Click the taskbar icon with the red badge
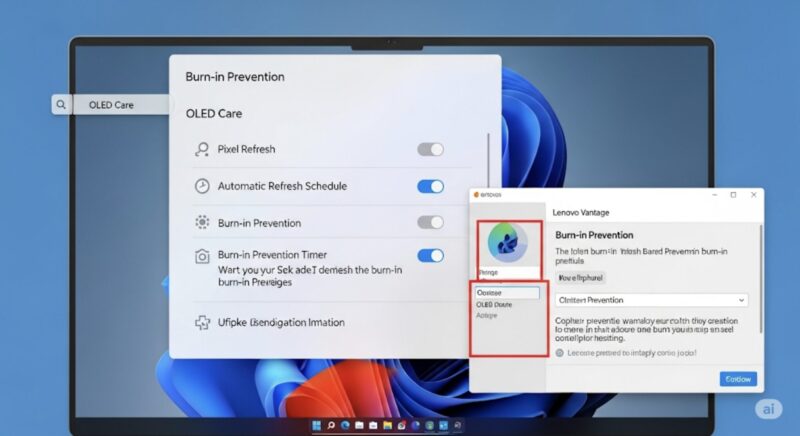This screenshot has width=800, height=436. point(402,425)
